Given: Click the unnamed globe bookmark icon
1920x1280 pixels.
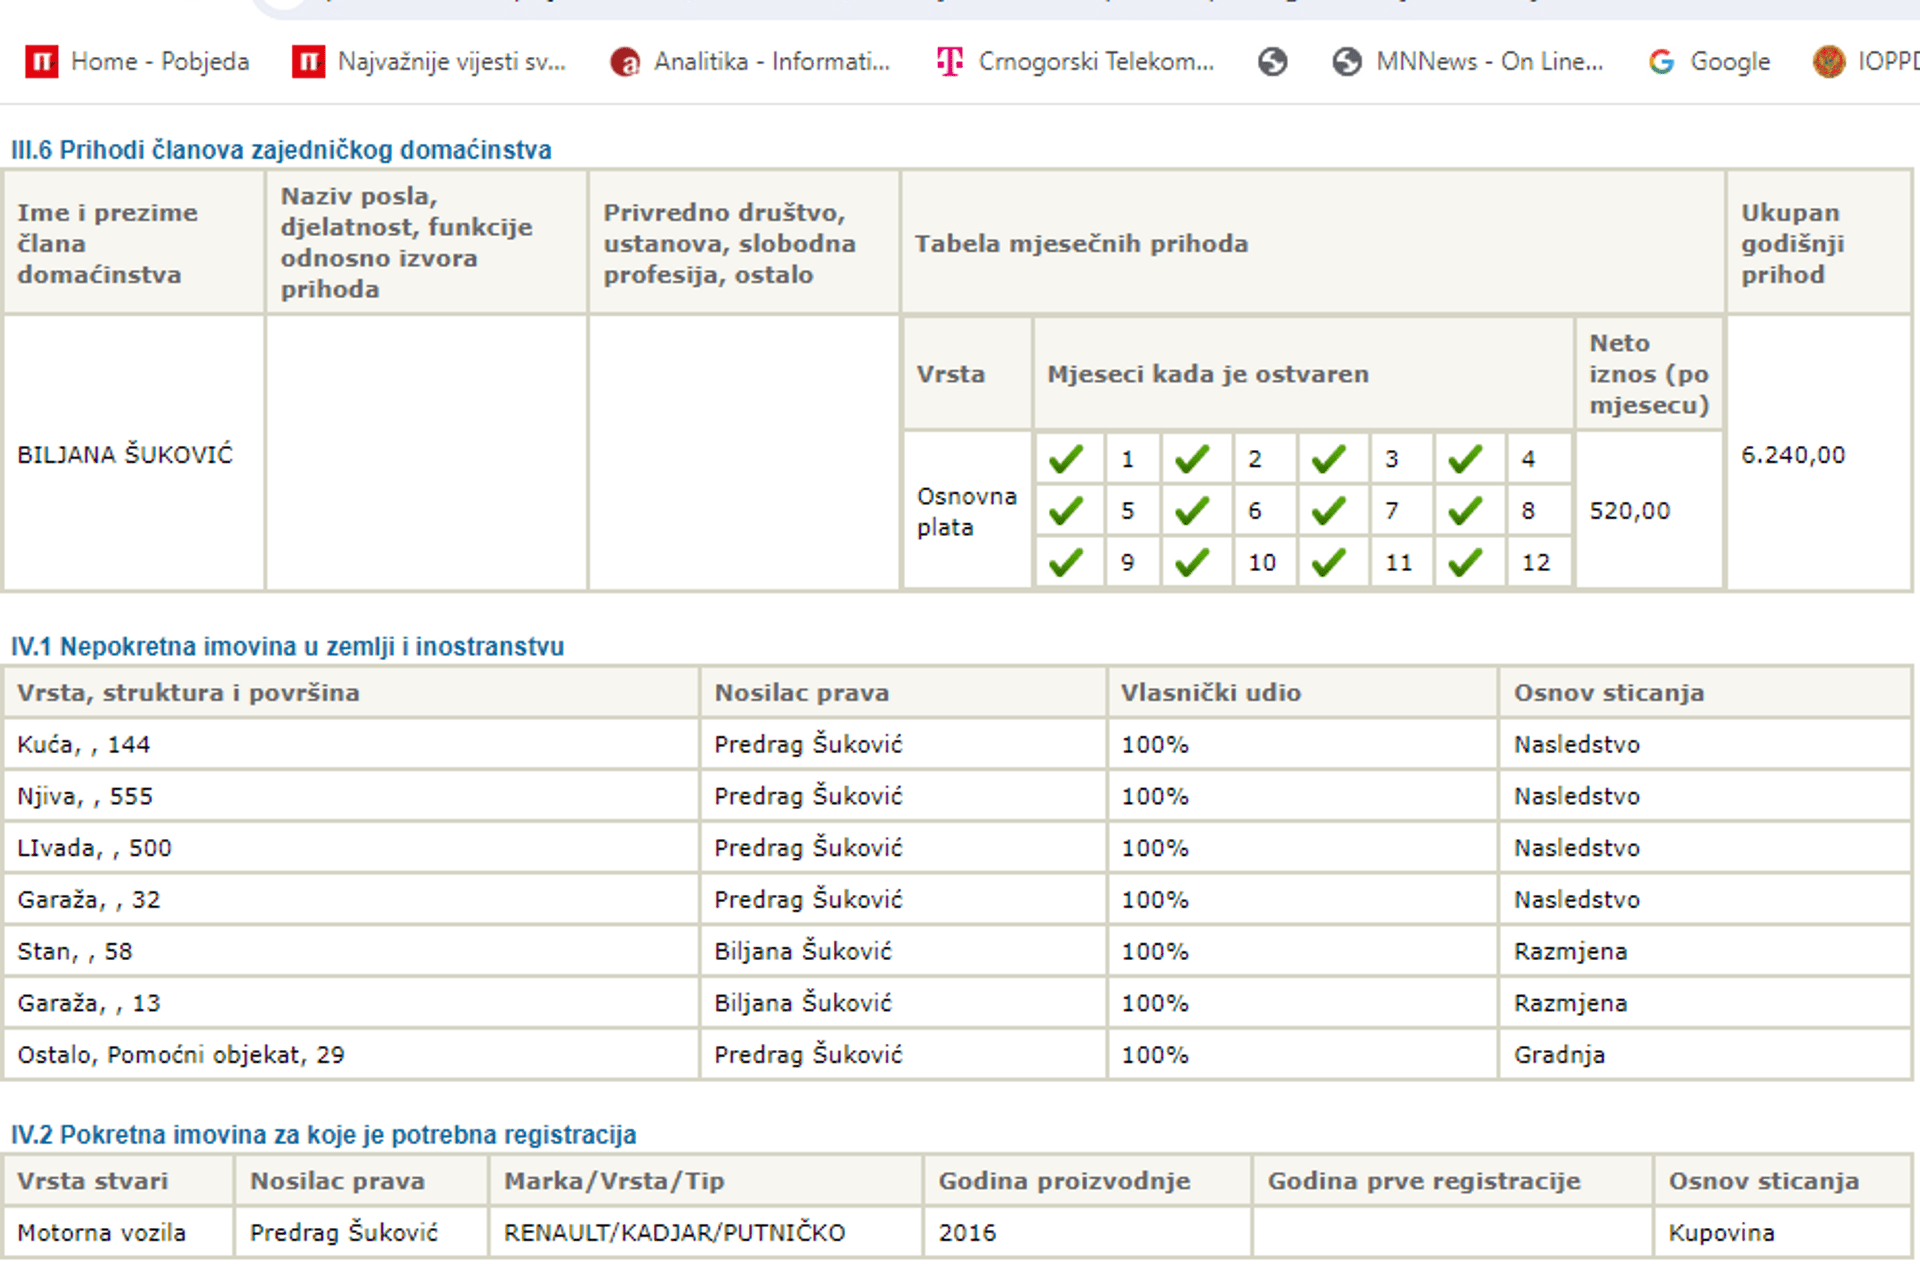Looking at the screenshot, I should [1272, 62].
